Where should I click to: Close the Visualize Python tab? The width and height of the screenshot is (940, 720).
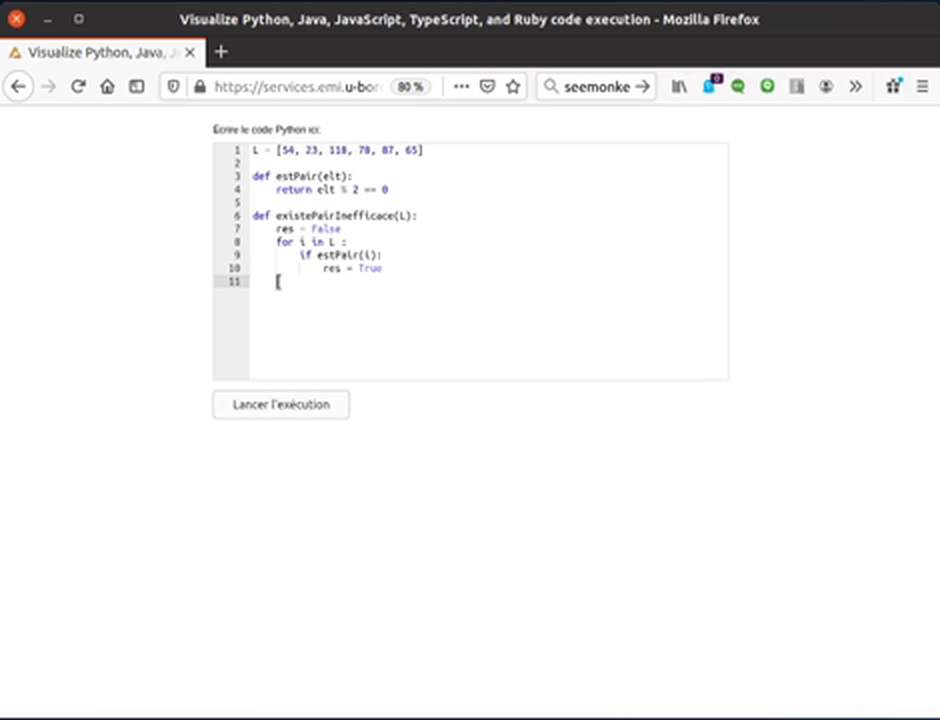(190, 52)
